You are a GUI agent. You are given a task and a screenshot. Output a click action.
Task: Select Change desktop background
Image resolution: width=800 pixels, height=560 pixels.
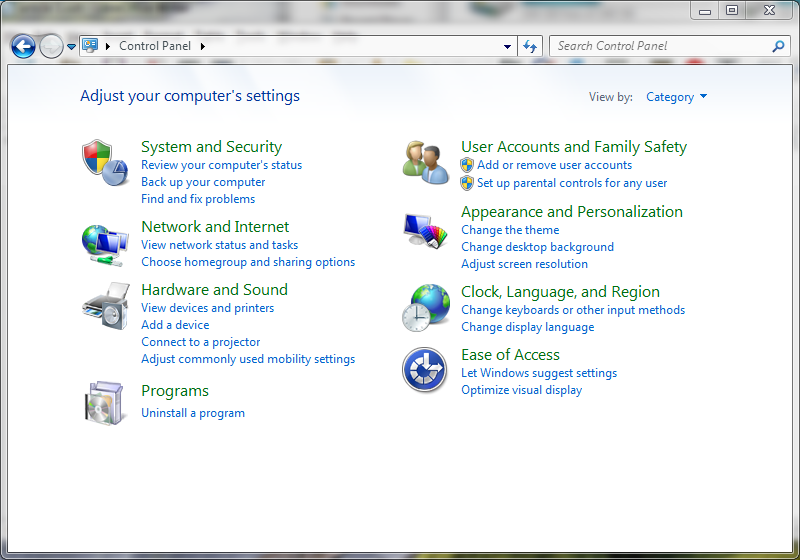tap(537, 247)
